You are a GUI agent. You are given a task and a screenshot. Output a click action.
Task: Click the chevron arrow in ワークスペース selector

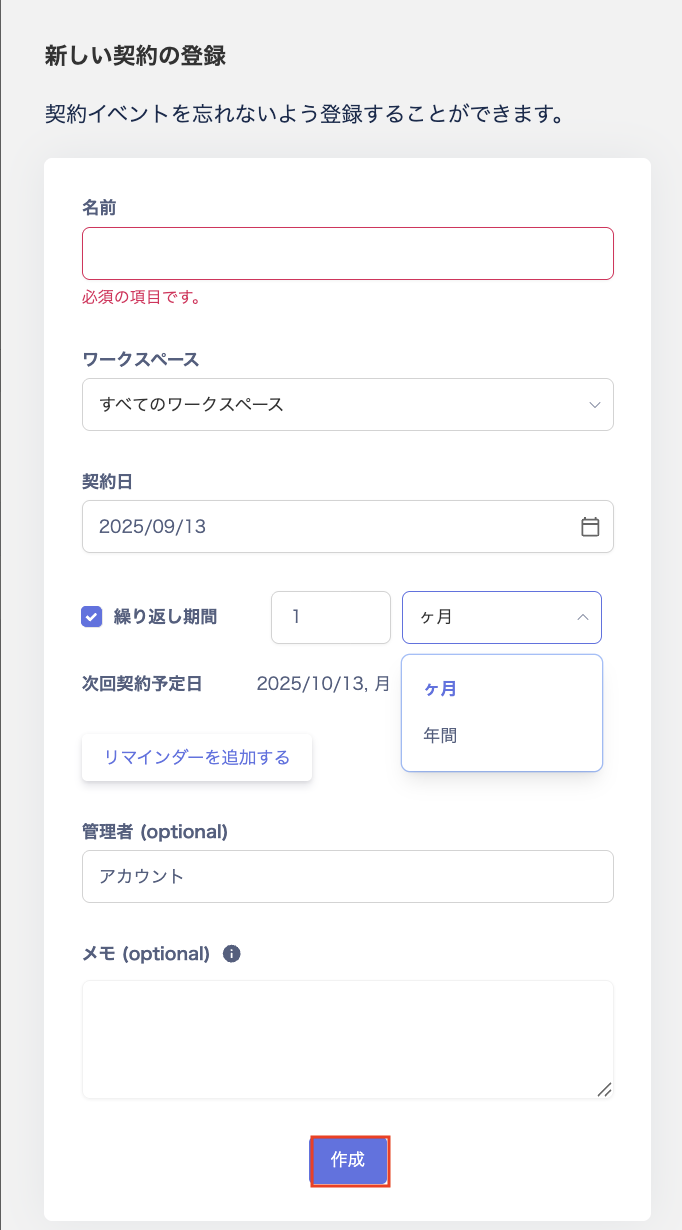(595, 405)
